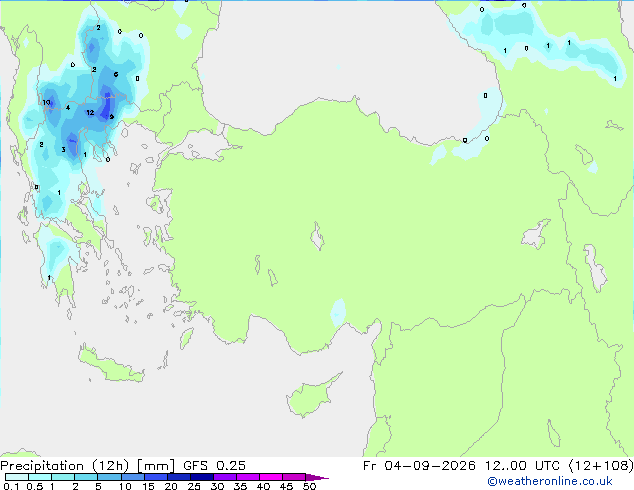This screenshot has height=490, width=634.
Task: Click the Fr 04-09-2026 date stamp
Action: pyautogui.click(x=419, y=466)
